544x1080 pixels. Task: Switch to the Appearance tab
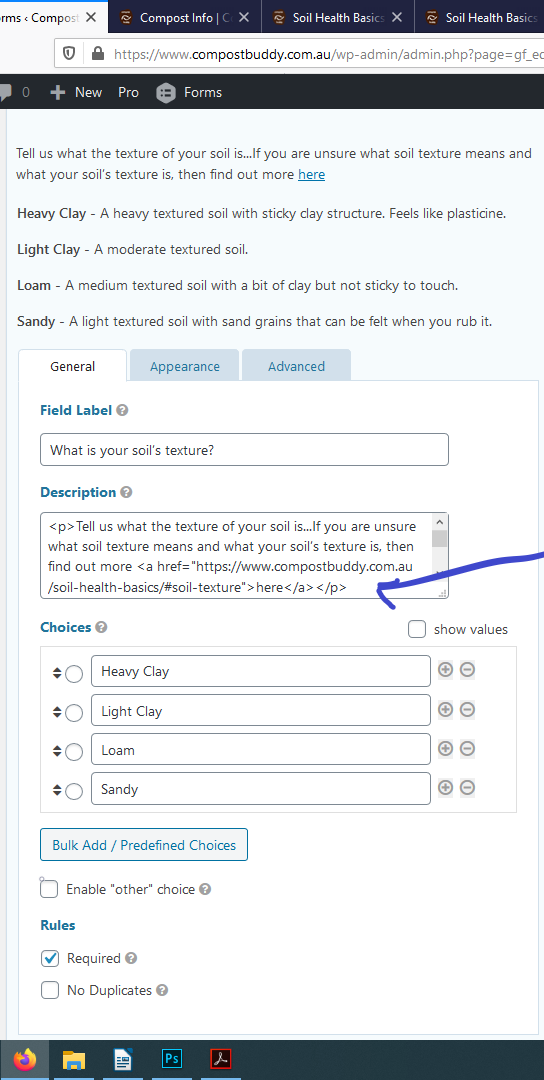tap(185, 366)
